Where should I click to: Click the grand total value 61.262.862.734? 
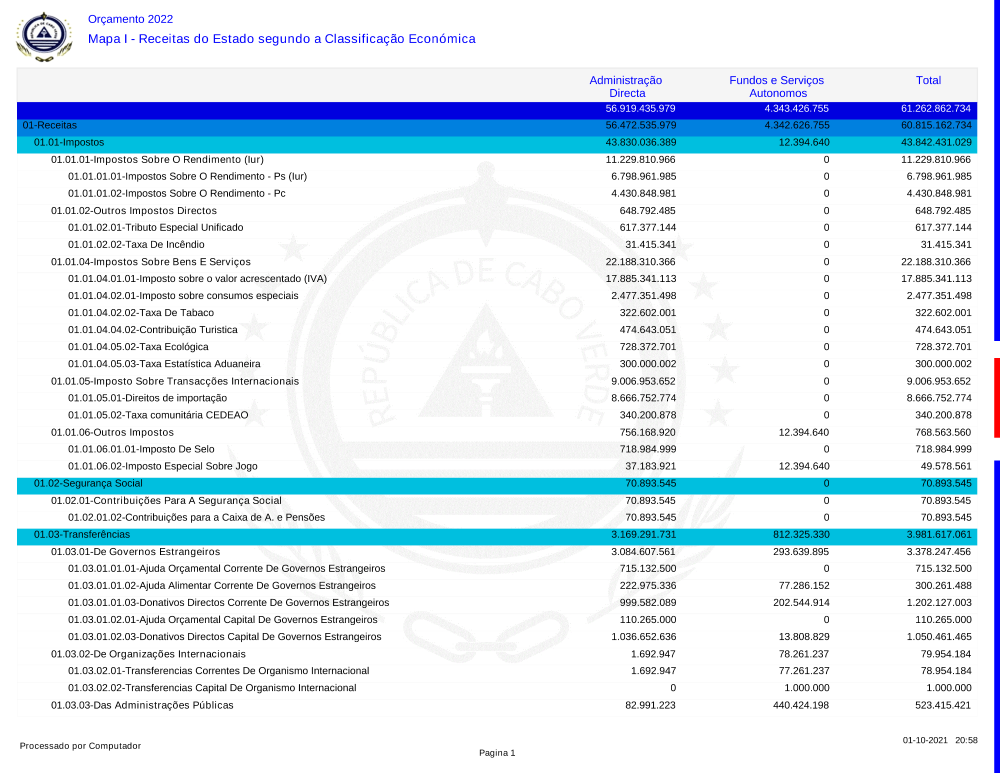935,108
